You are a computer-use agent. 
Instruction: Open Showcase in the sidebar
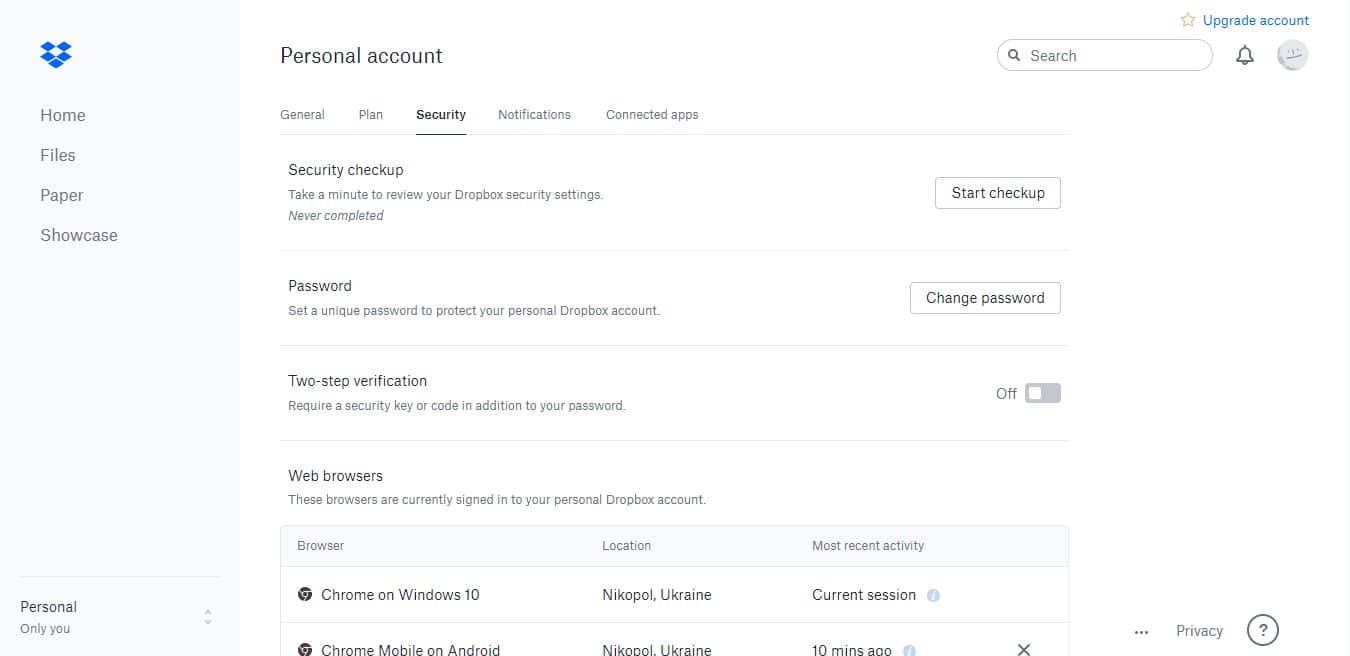79,235
